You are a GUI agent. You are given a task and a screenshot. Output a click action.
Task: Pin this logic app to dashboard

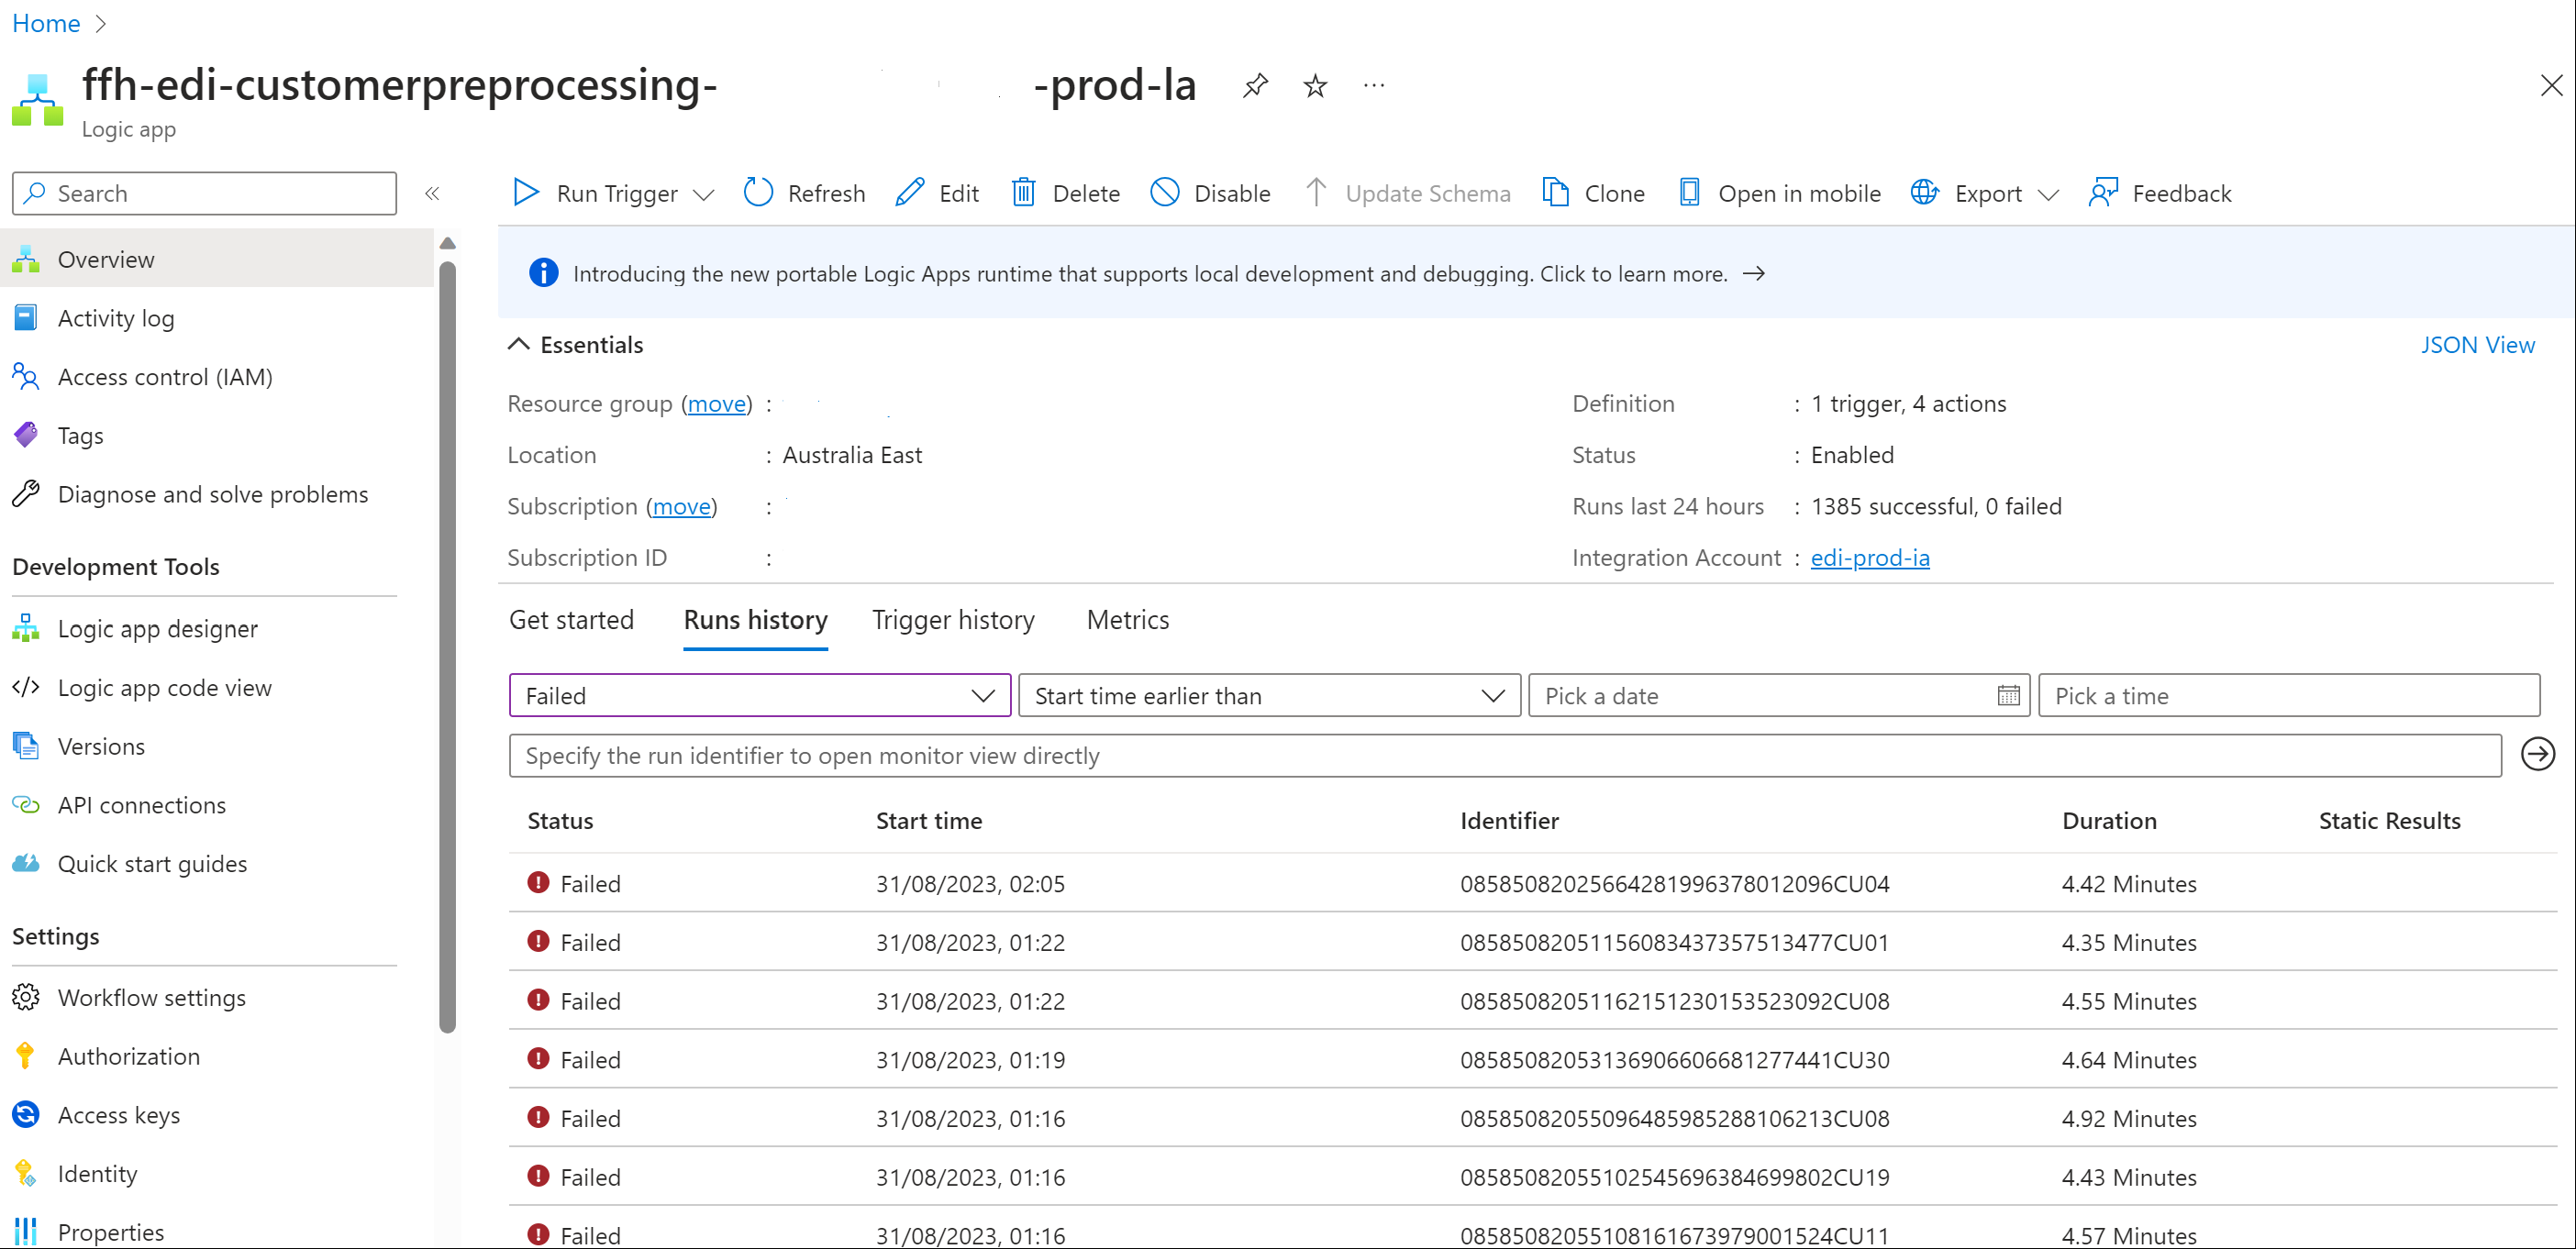tap(1255, 86)
